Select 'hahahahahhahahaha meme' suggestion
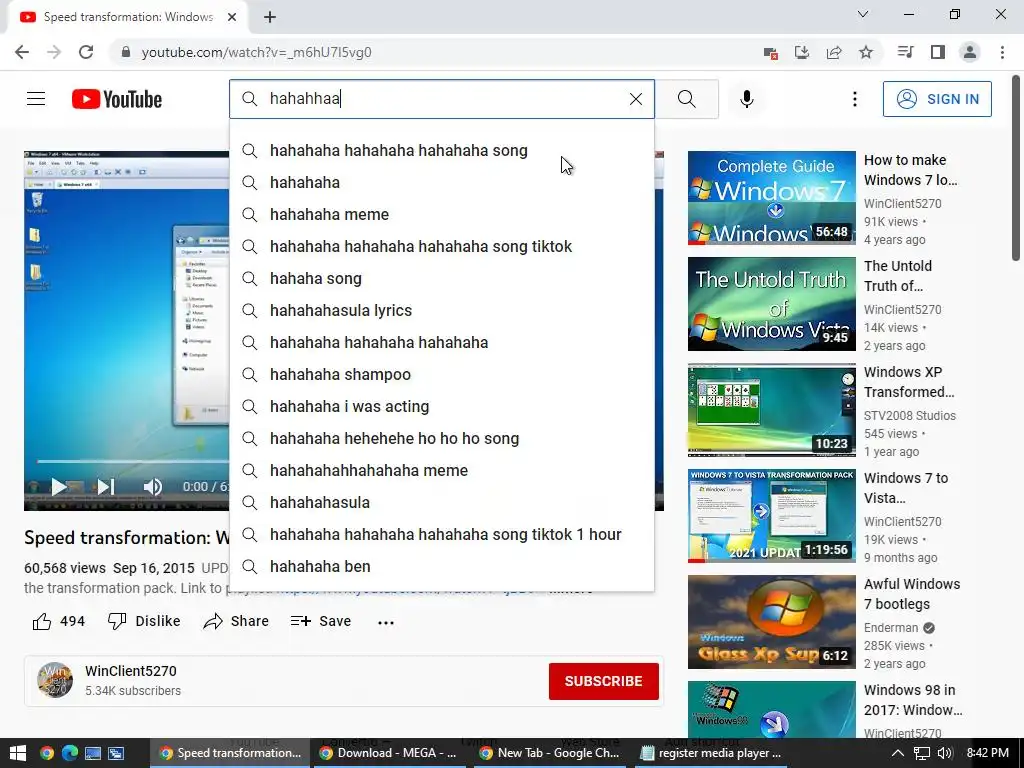Image resolution: width=1024 pixels, height=768 pixels. click(441, 470)
